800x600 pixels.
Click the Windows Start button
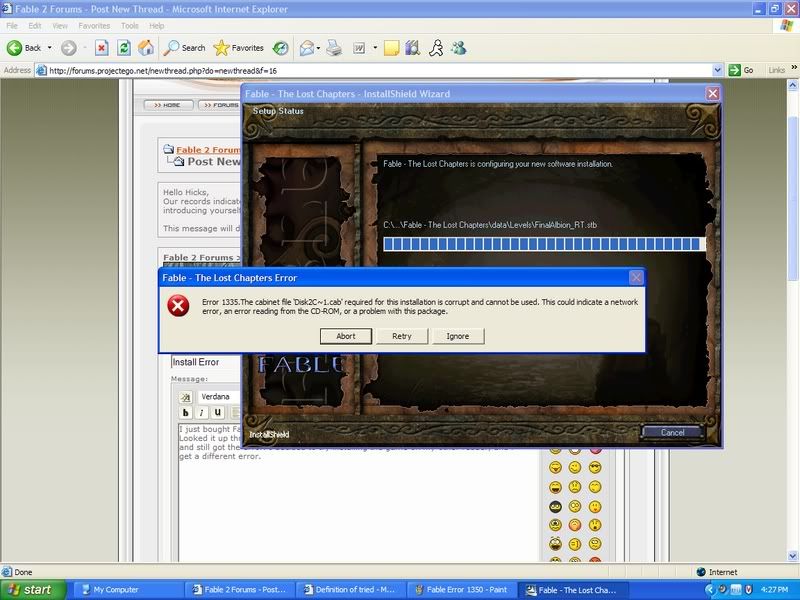click(x=33, y=590)
